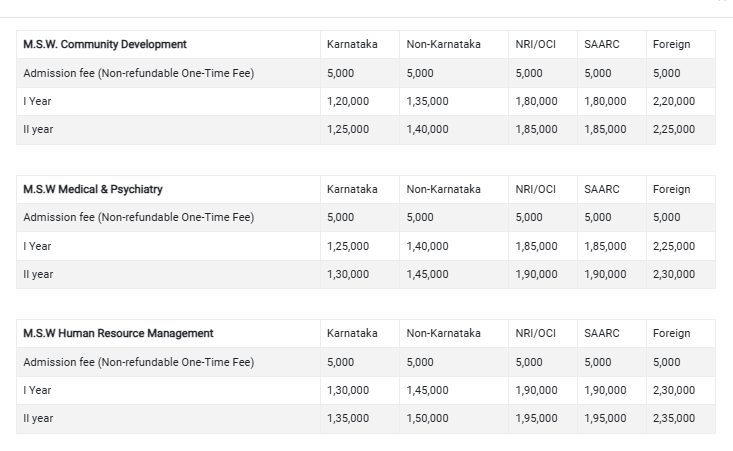733x451 pixels.
Task: Select Foreign column header in Human Resource Management table
Action: (x=671, y=333)
